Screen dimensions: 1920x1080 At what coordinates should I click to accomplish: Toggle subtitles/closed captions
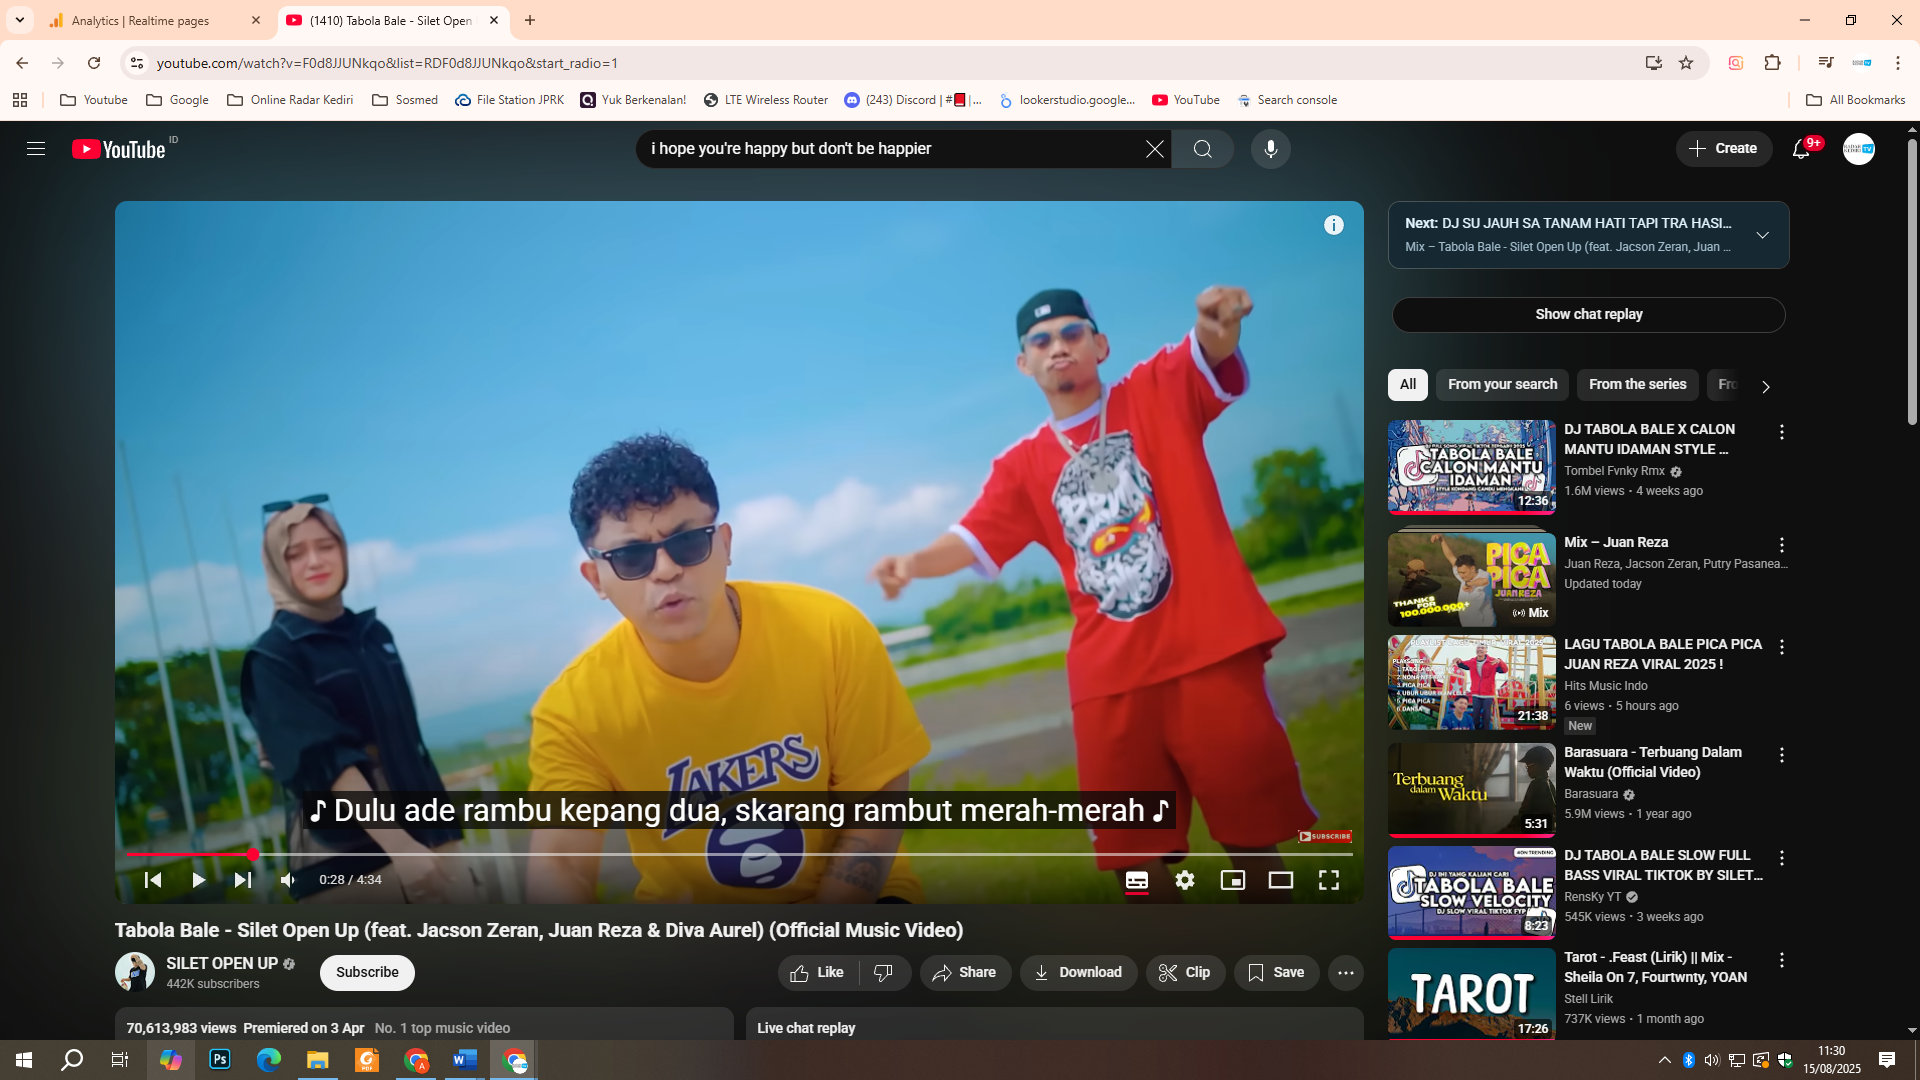tap(1137, 880)
